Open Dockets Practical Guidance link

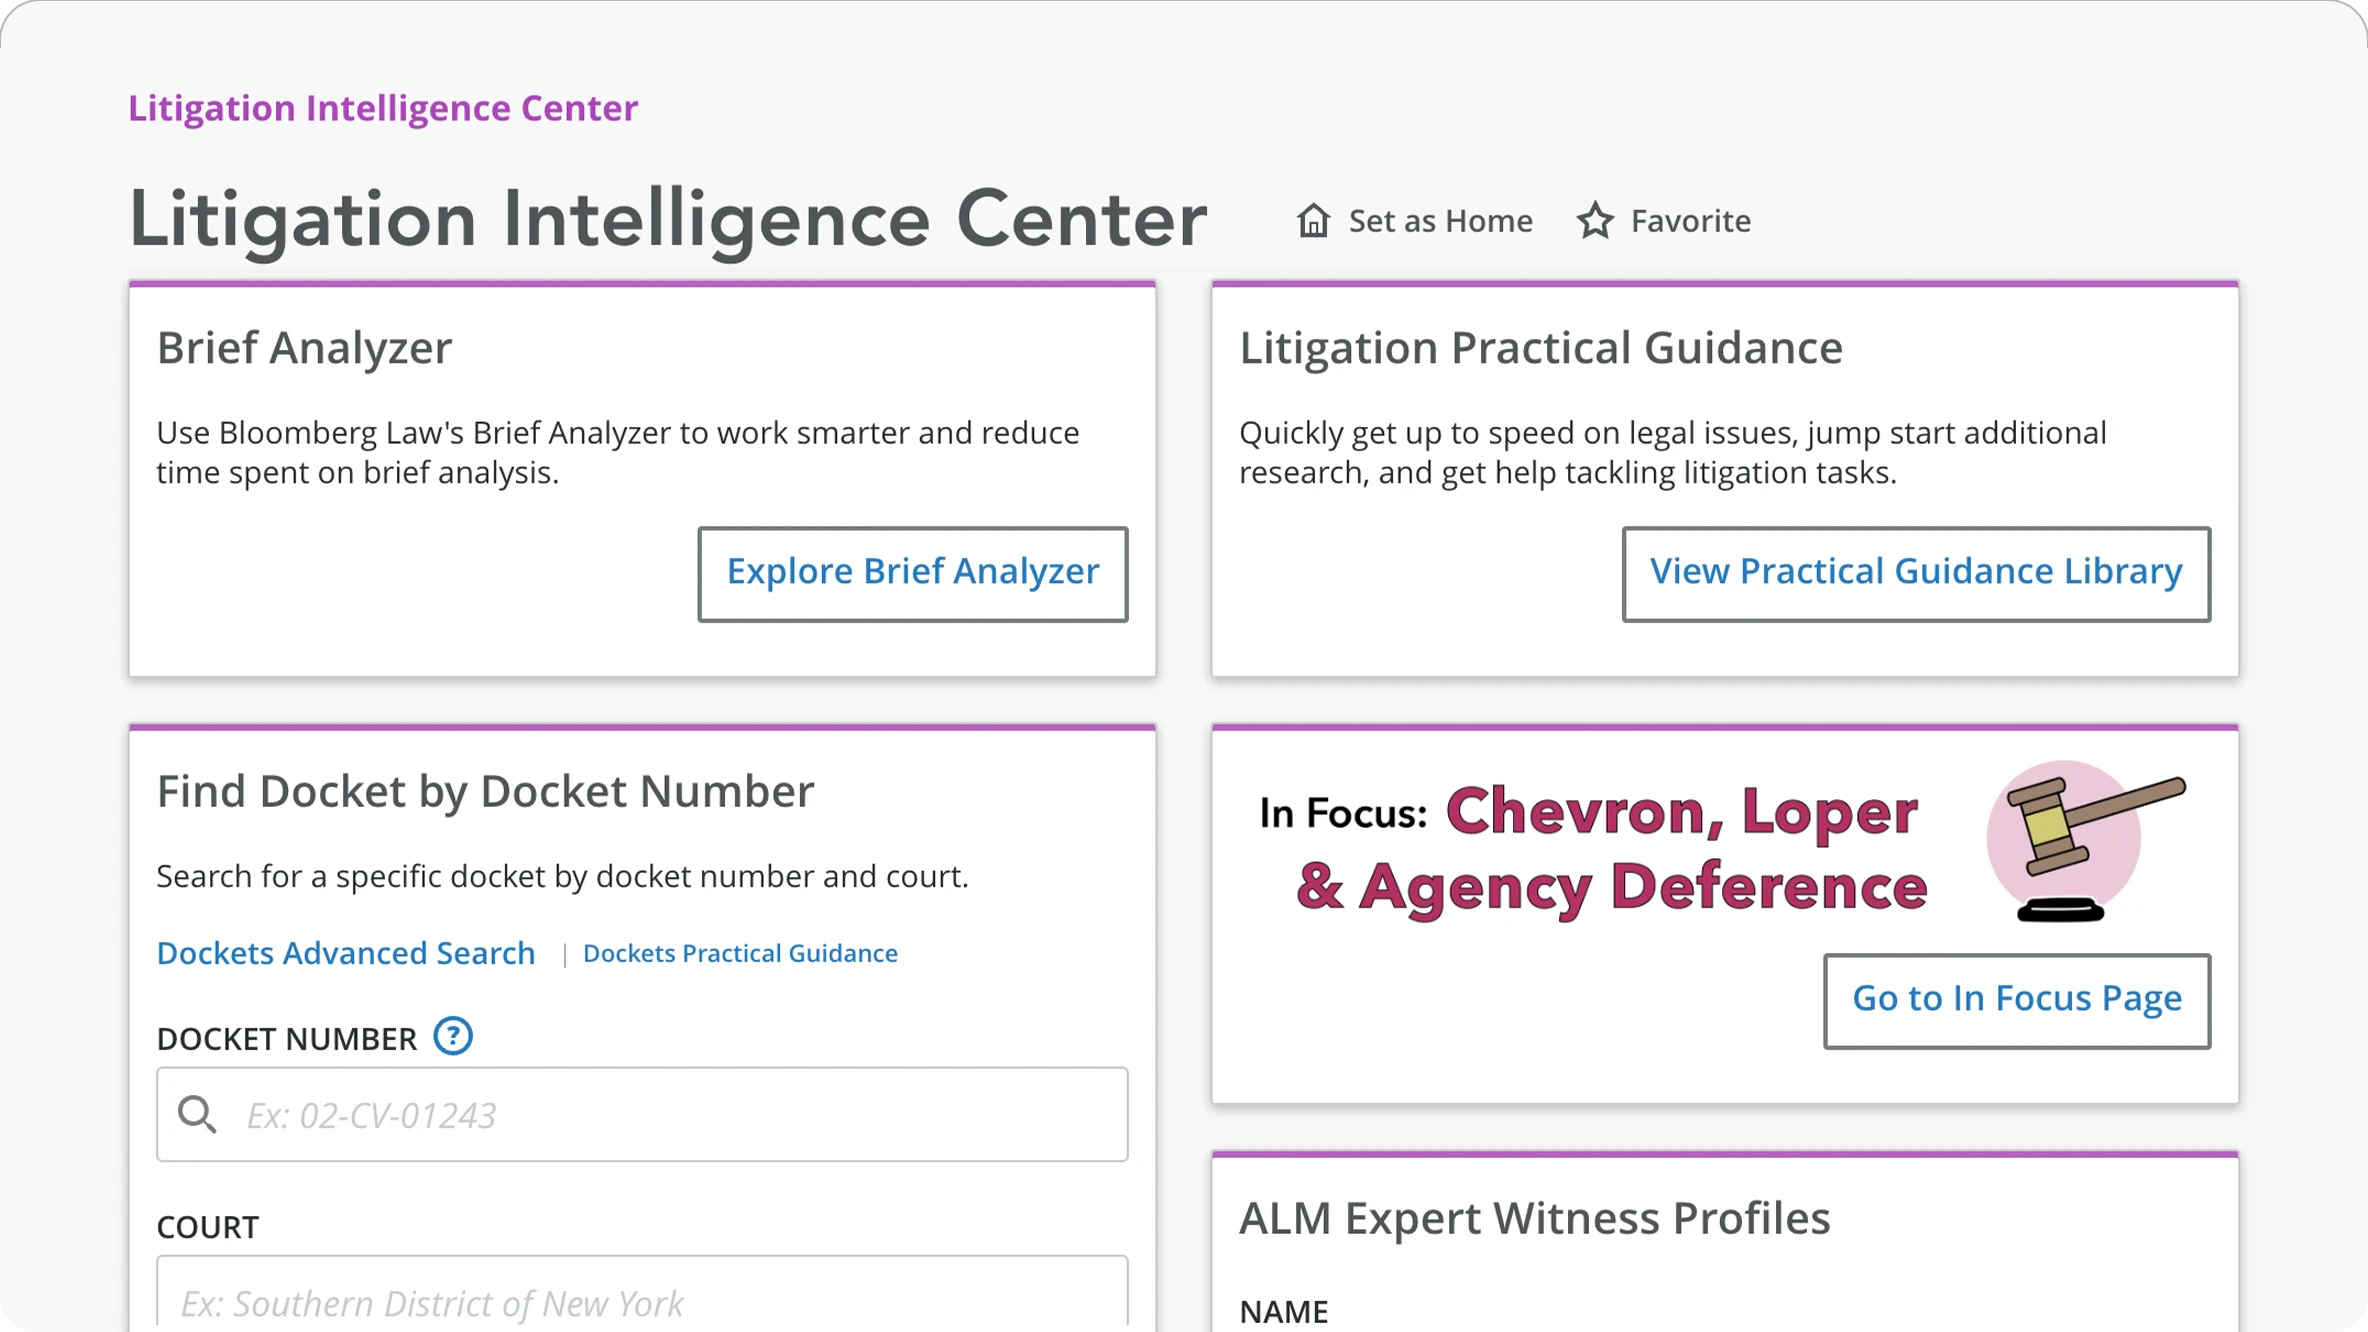point(740,953)
